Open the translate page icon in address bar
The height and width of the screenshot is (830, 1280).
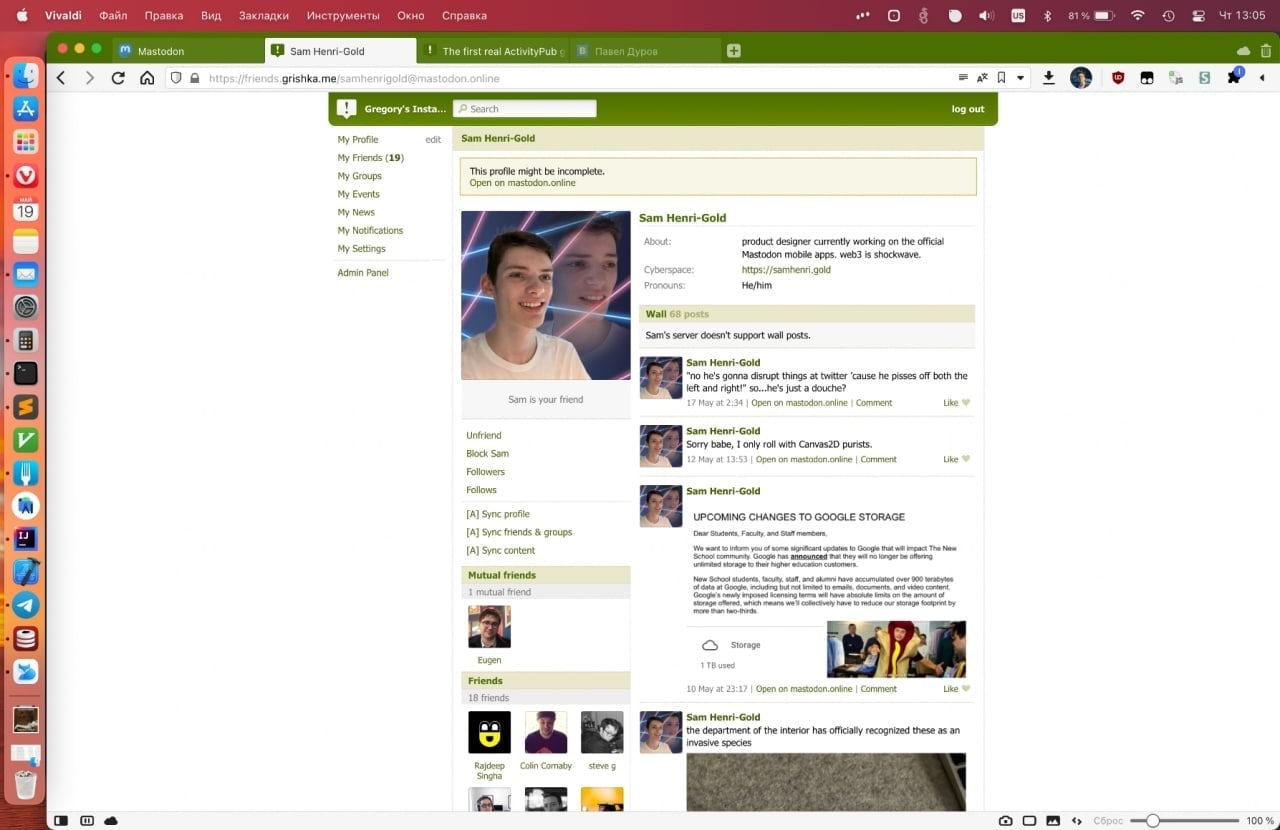pyautogui.click(x=982, y=78)
